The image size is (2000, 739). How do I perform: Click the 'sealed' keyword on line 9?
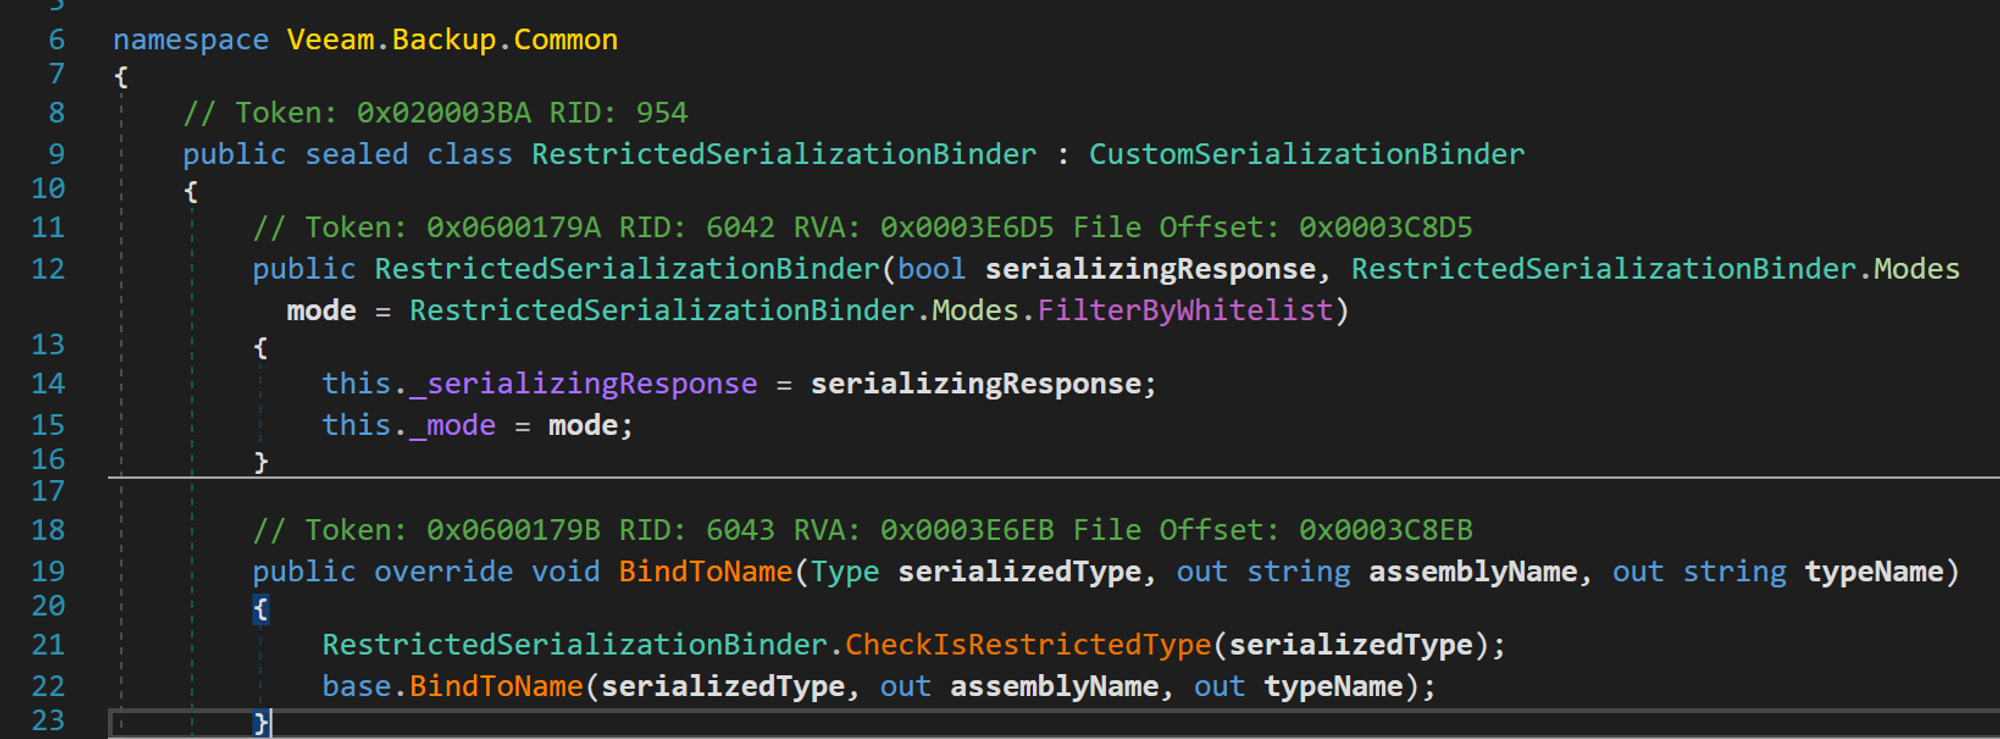point(356,154)
